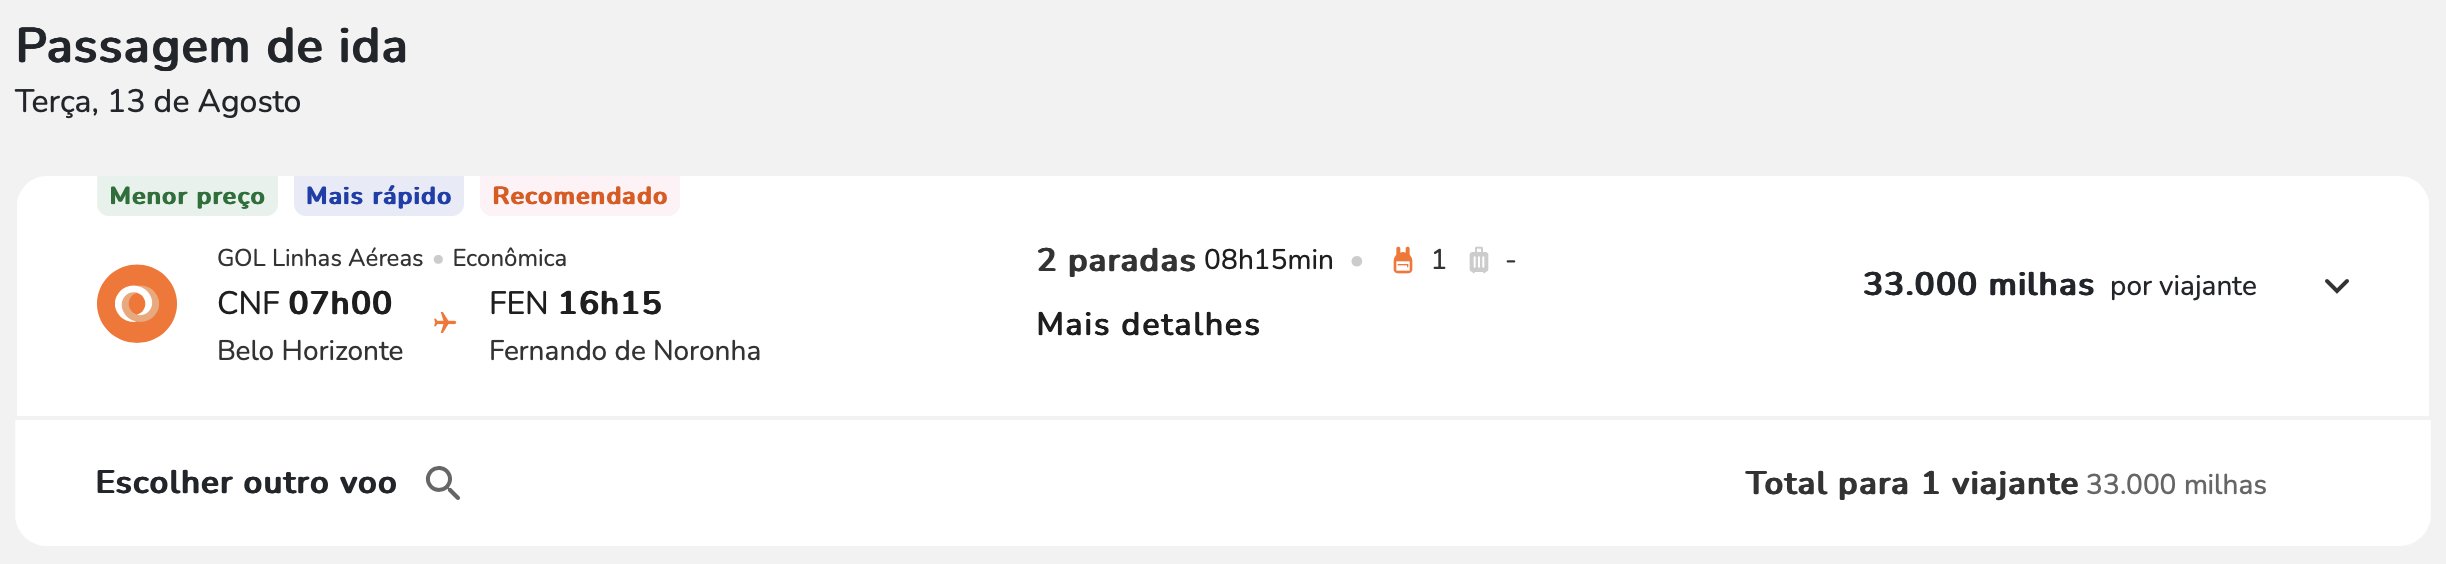This screenshot has width=2446, height=564.
Task: Select Escolher outro voo
Action: pos(246,483)
